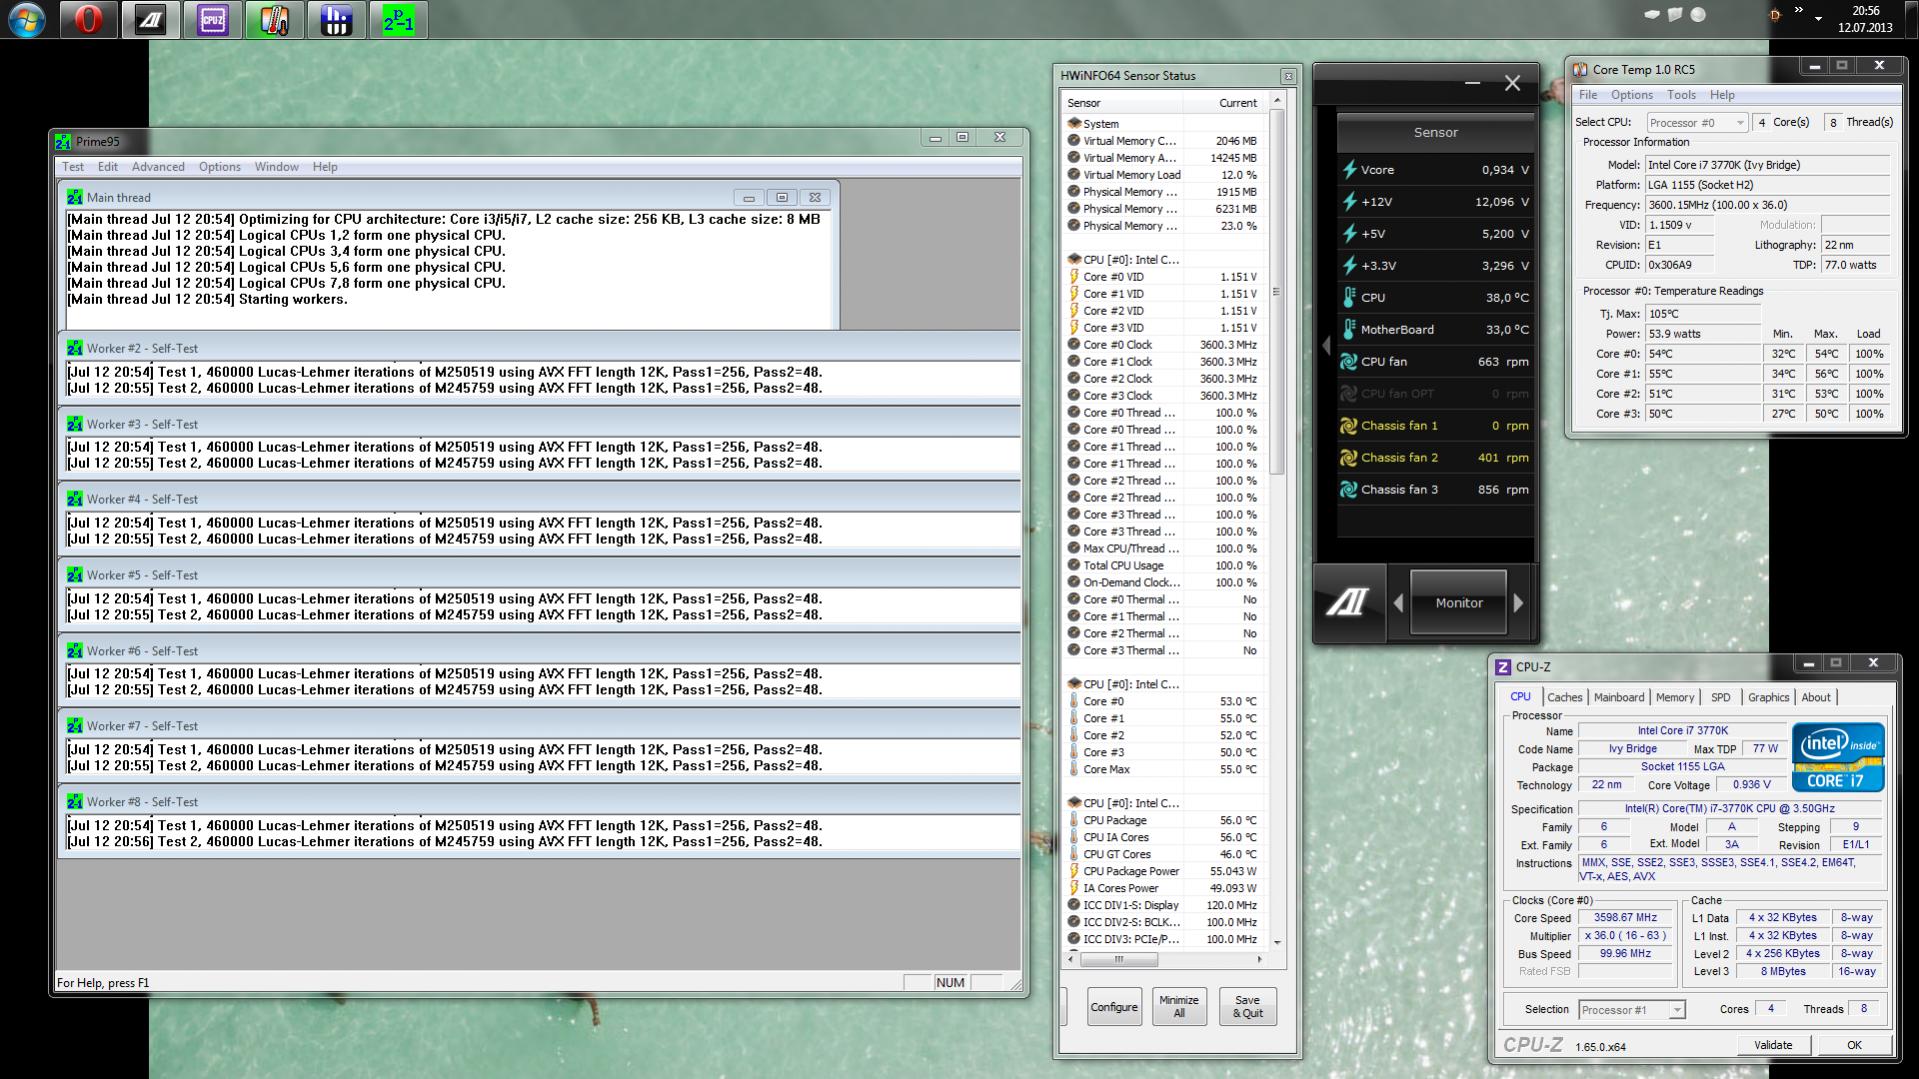Click the Validate button in CPU-Z
Screen dimensions: 1919x1079
(1773, 1046)
